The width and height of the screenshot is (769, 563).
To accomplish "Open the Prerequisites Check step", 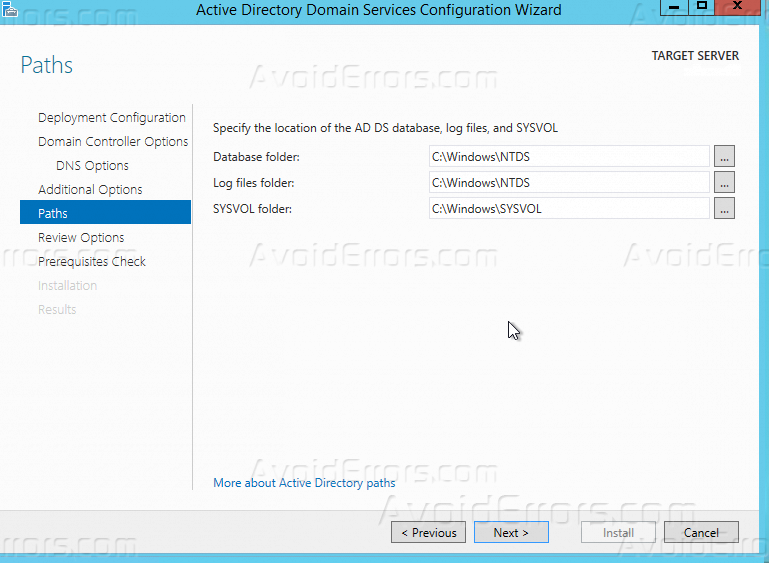I will [92, 261].
